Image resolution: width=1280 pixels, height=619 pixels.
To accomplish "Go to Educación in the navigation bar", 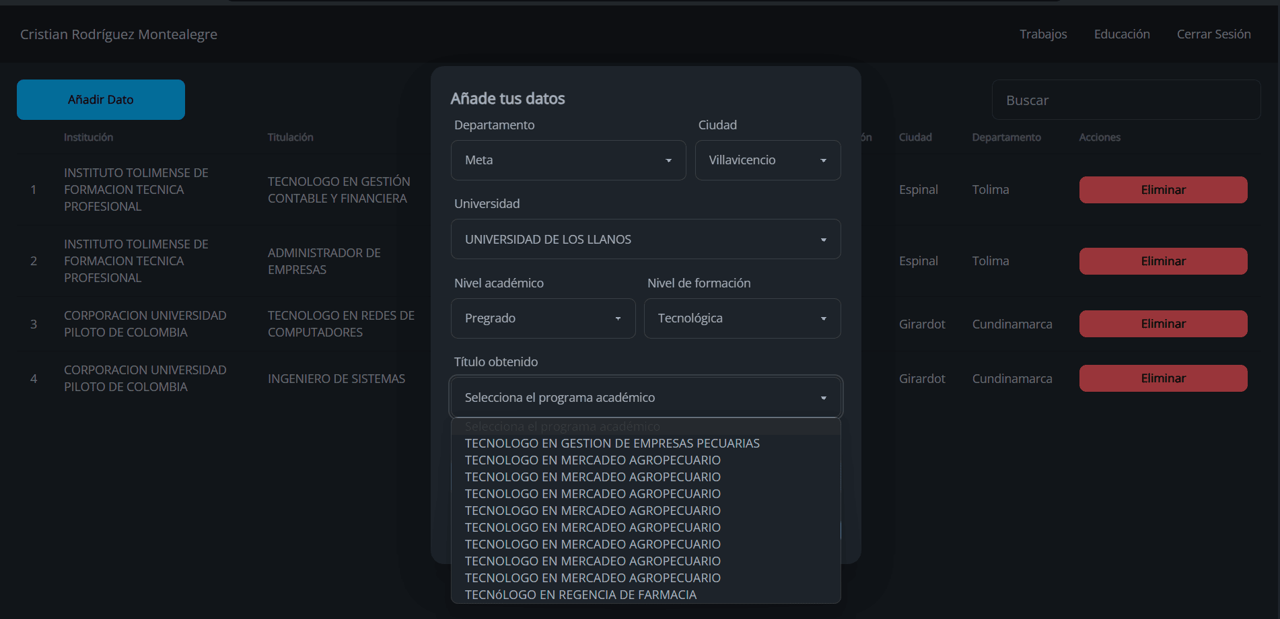I will [x=1122, y=34].
